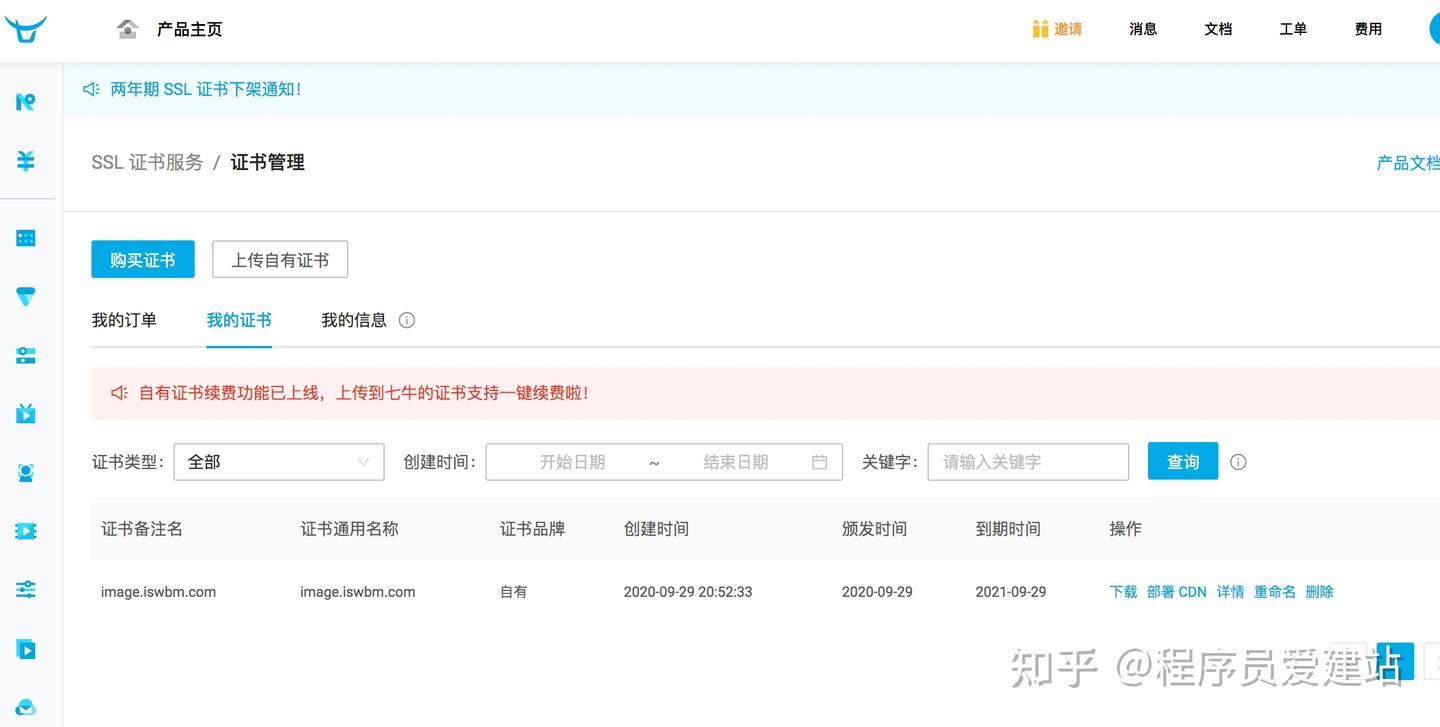Open the 证书类型 dropdown showing 全部
1440x727 pixels.
click(x=279, y=462)
